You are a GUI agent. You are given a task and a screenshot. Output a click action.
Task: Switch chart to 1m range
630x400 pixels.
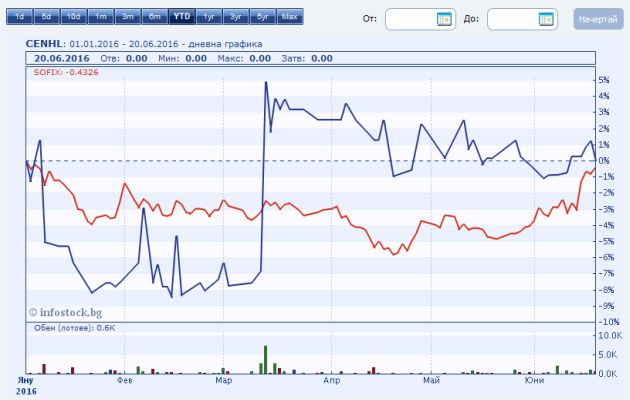101,17
